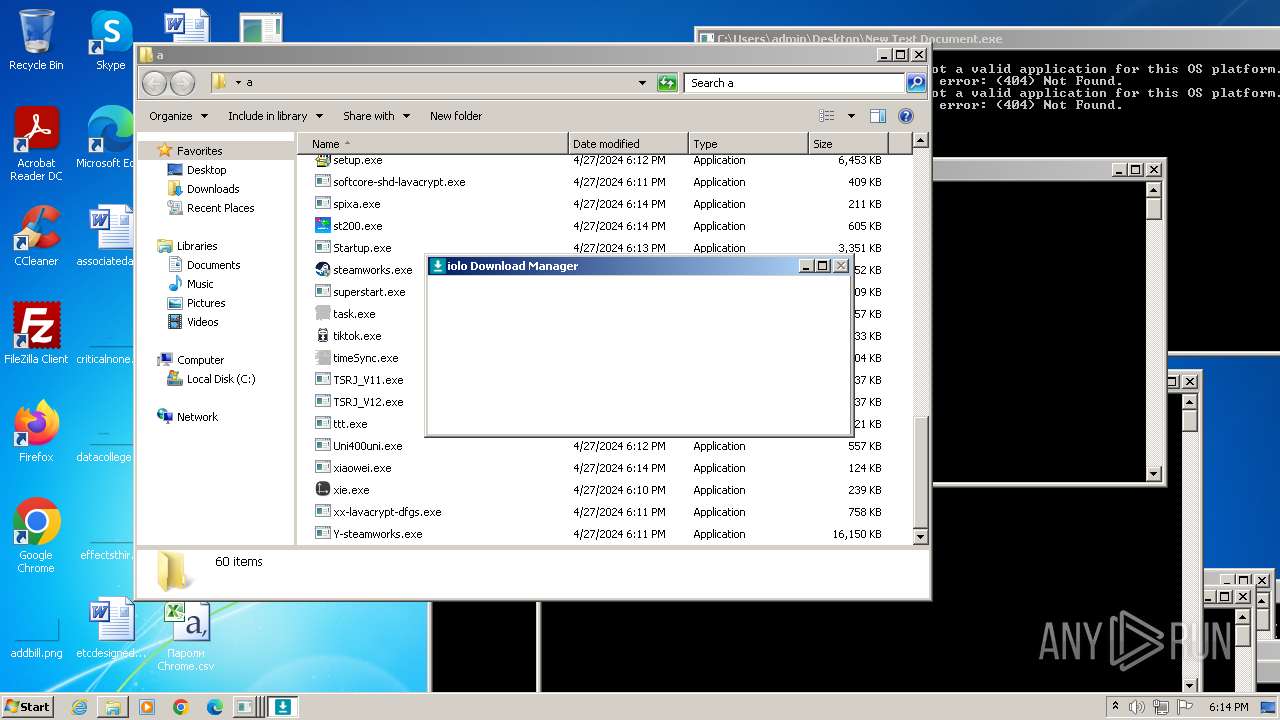Open Acrobat Reader DC desktop shortcut
Viewport: 1280px width, 720px height.
pyautogui.click(x=36, y=144)
